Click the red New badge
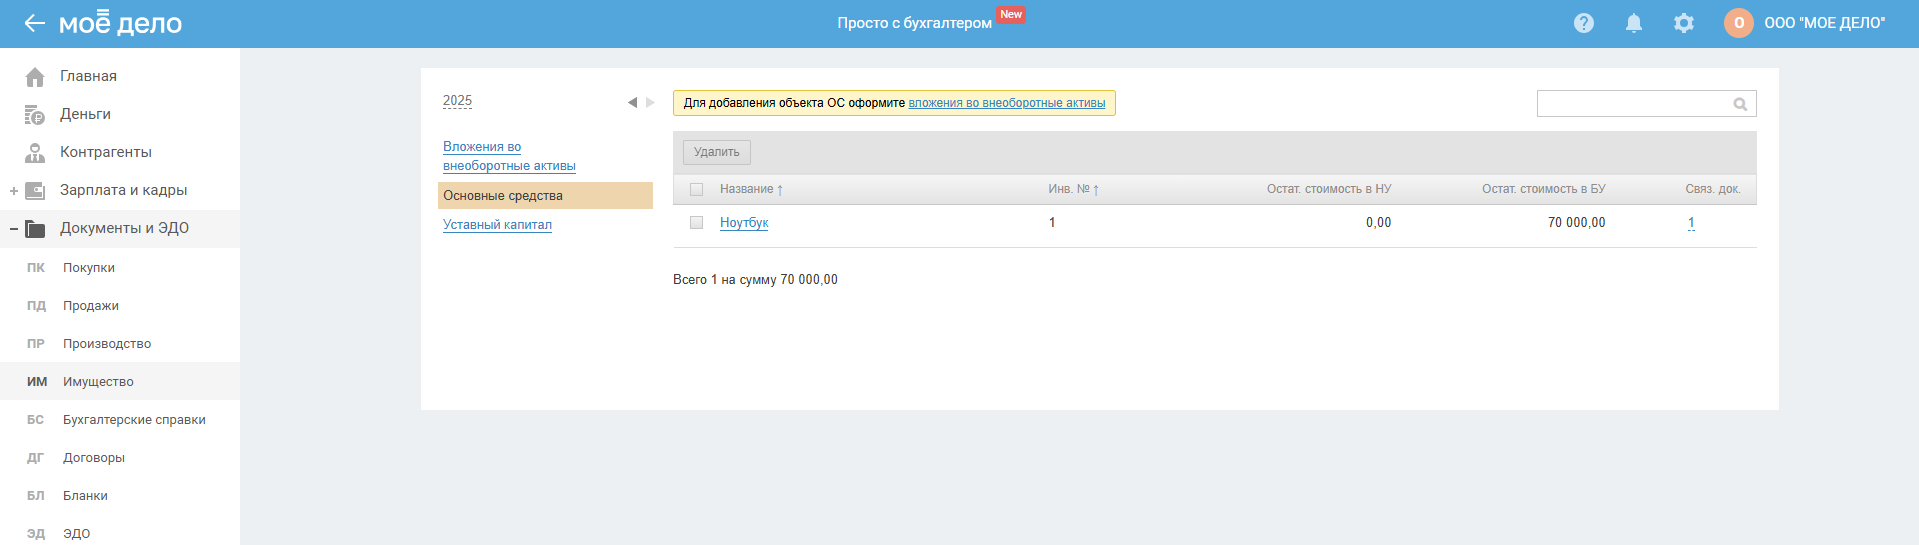The width and height of the screenshot is (1919, 545). tap(1011, 15)
